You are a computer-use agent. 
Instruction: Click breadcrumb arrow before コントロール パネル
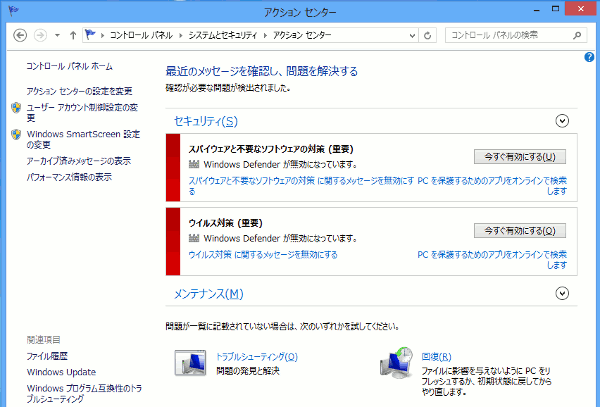(x=103, y=36)
